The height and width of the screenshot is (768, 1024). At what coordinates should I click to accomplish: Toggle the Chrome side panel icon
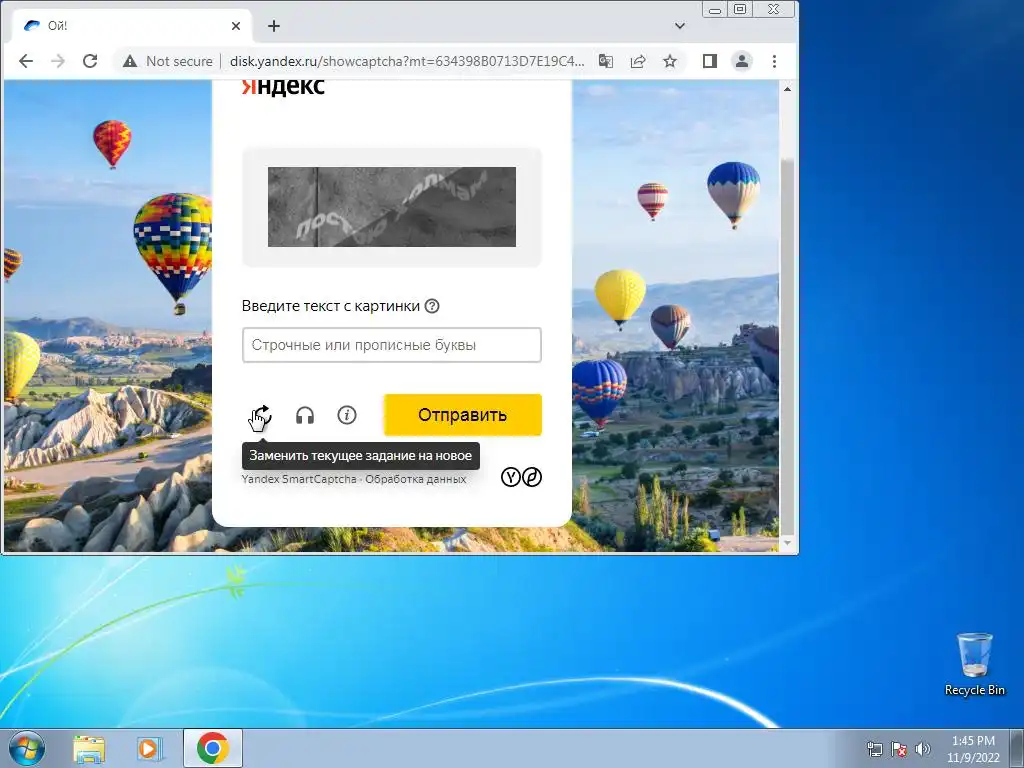point(710,61)
